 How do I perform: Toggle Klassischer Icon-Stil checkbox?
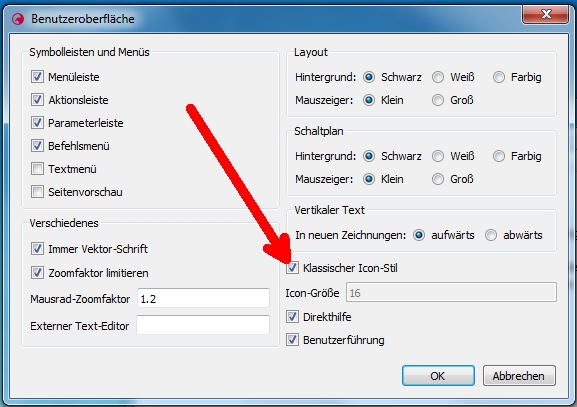coord(293,268)
